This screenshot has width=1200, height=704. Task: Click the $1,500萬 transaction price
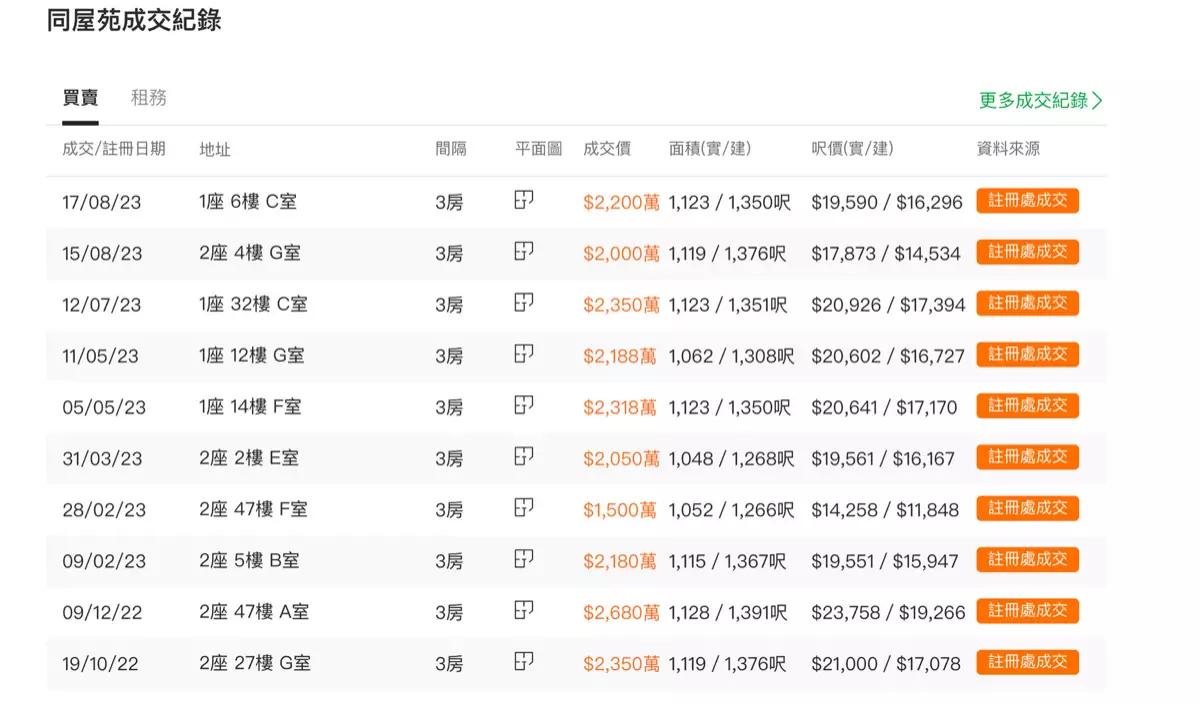[619, 509]
